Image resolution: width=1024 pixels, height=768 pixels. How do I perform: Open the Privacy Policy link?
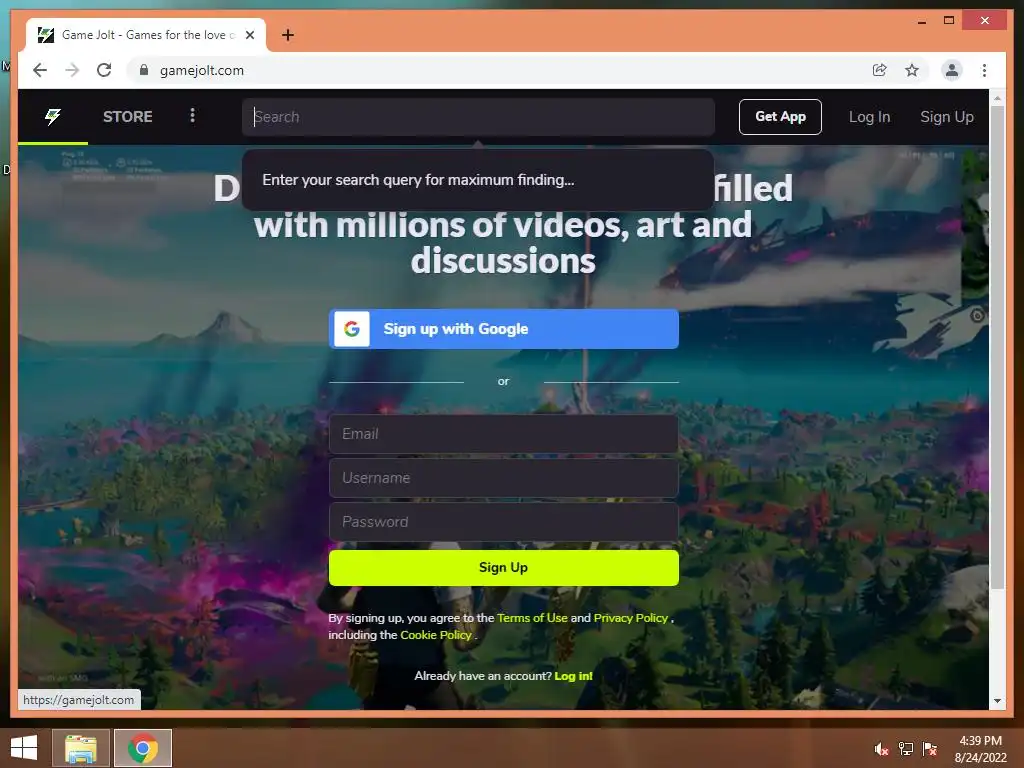(631, 618)
